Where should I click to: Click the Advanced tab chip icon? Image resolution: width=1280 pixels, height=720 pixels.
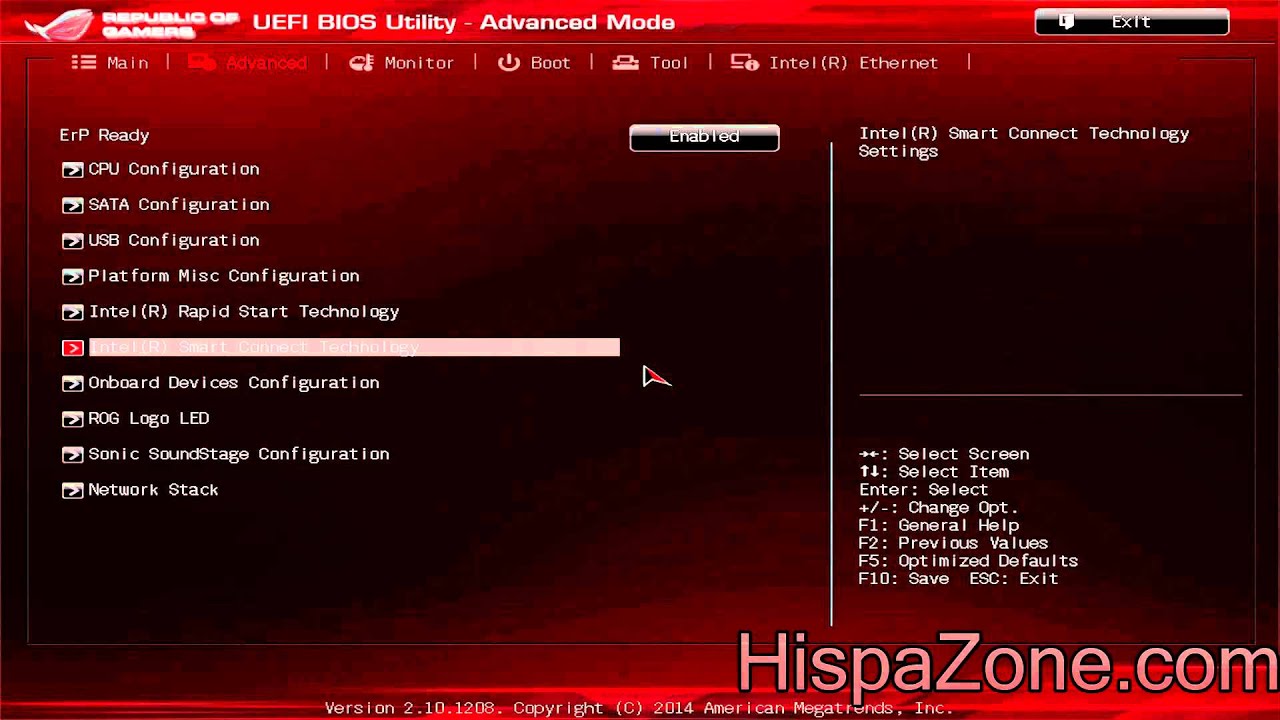202,62
